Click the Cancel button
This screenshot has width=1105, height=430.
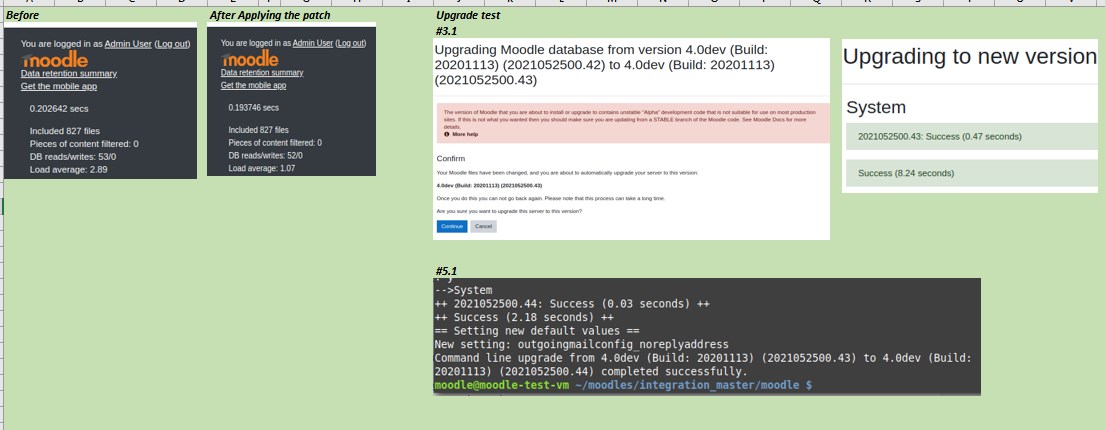coord(483,226)
